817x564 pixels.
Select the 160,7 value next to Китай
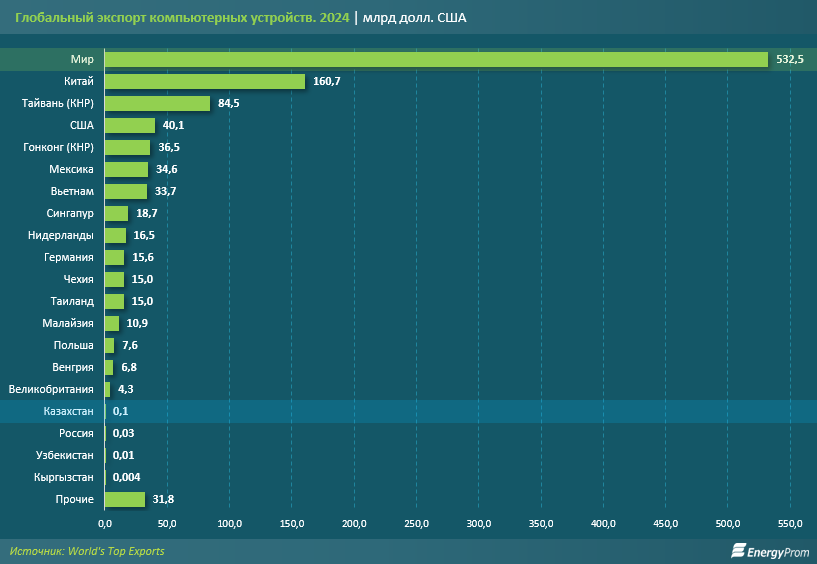coord(327,81)
